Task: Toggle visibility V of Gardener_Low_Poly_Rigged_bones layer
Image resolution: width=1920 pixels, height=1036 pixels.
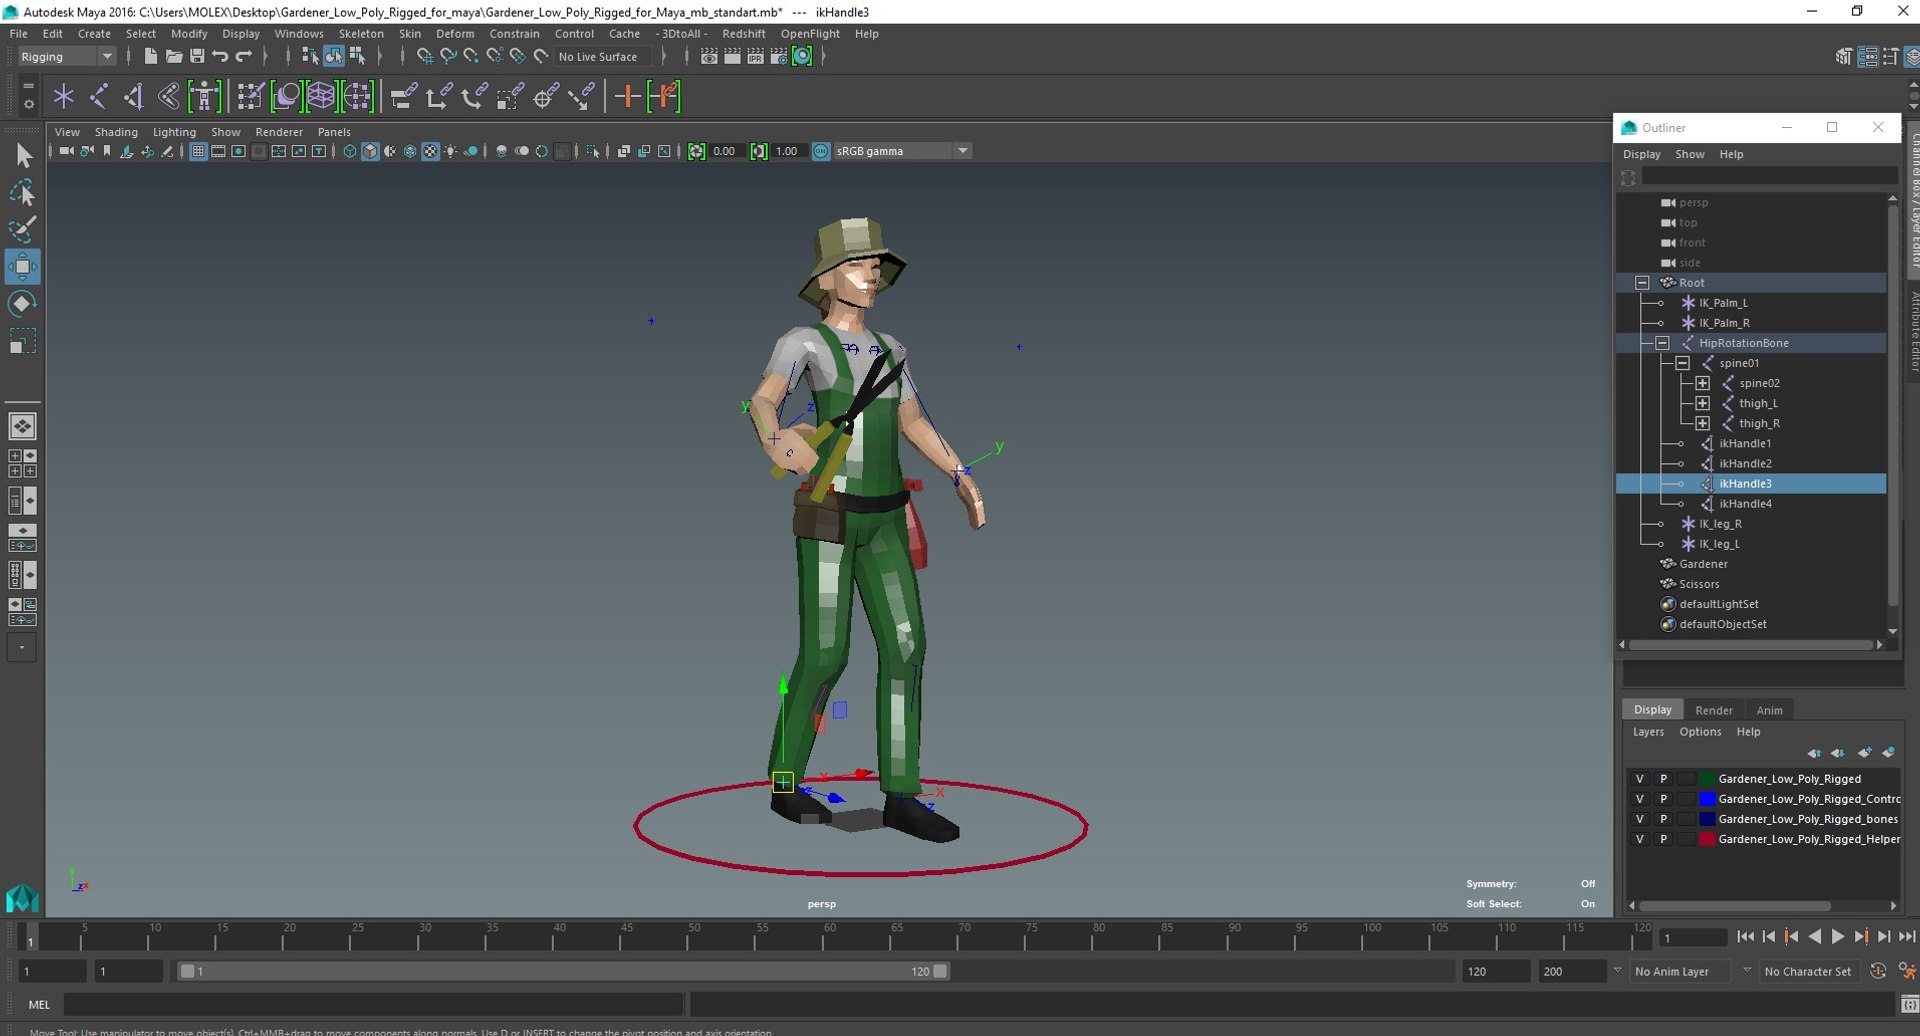Action: [1639, 819]
